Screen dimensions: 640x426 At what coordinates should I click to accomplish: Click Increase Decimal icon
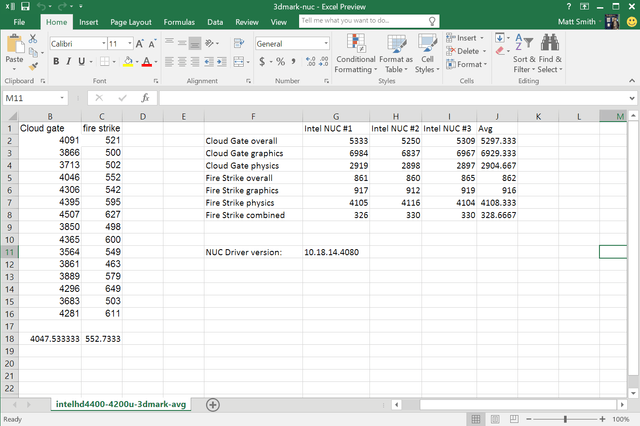(310, 62)
